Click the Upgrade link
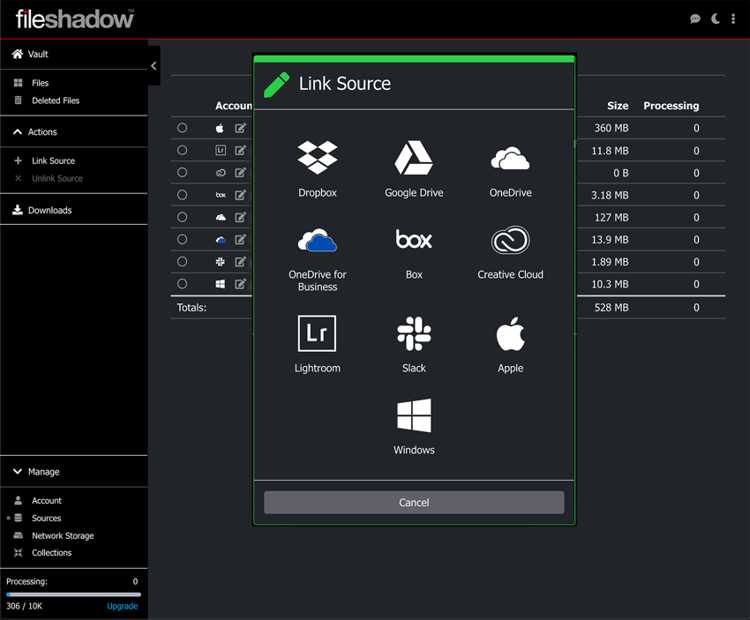This screenshot has height=620, width=750. point(122,606)
